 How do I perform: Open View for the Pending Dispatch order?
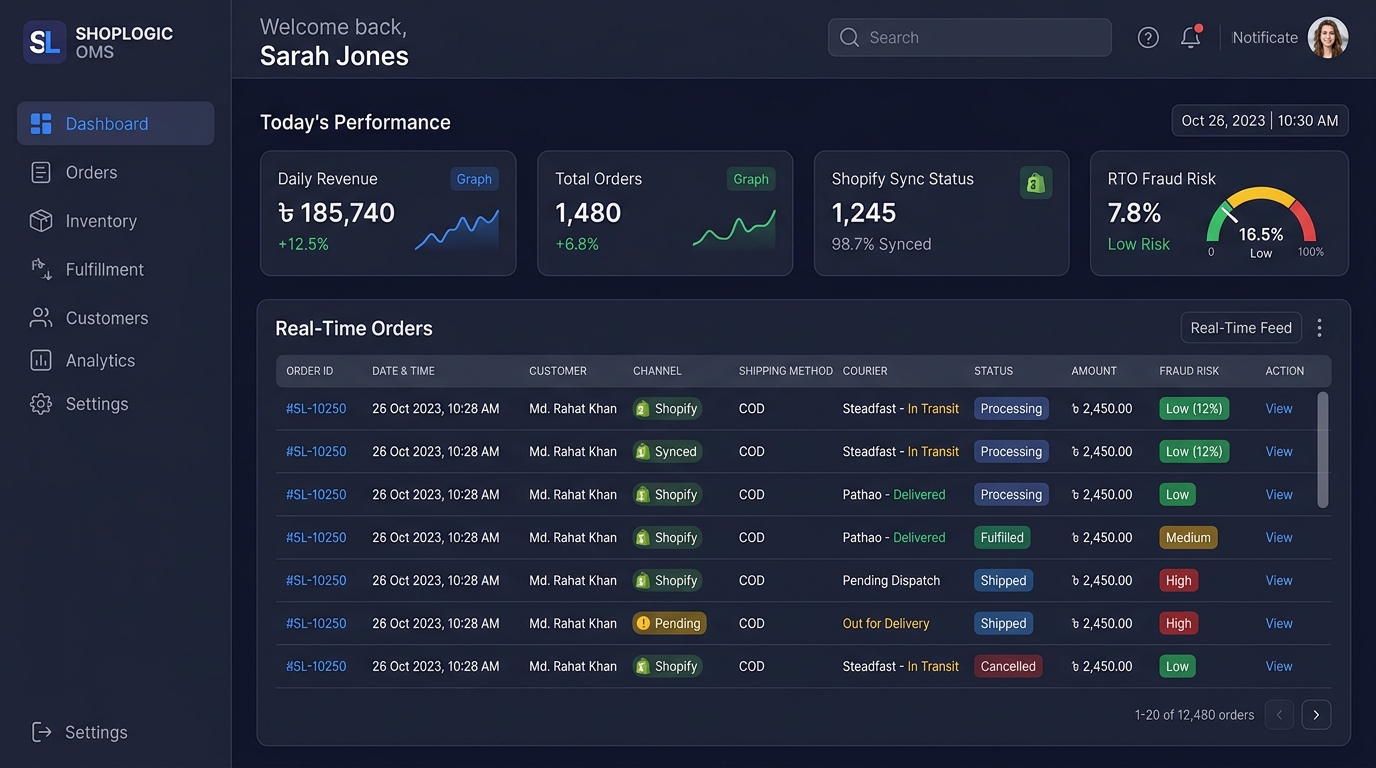[1279, 580]
